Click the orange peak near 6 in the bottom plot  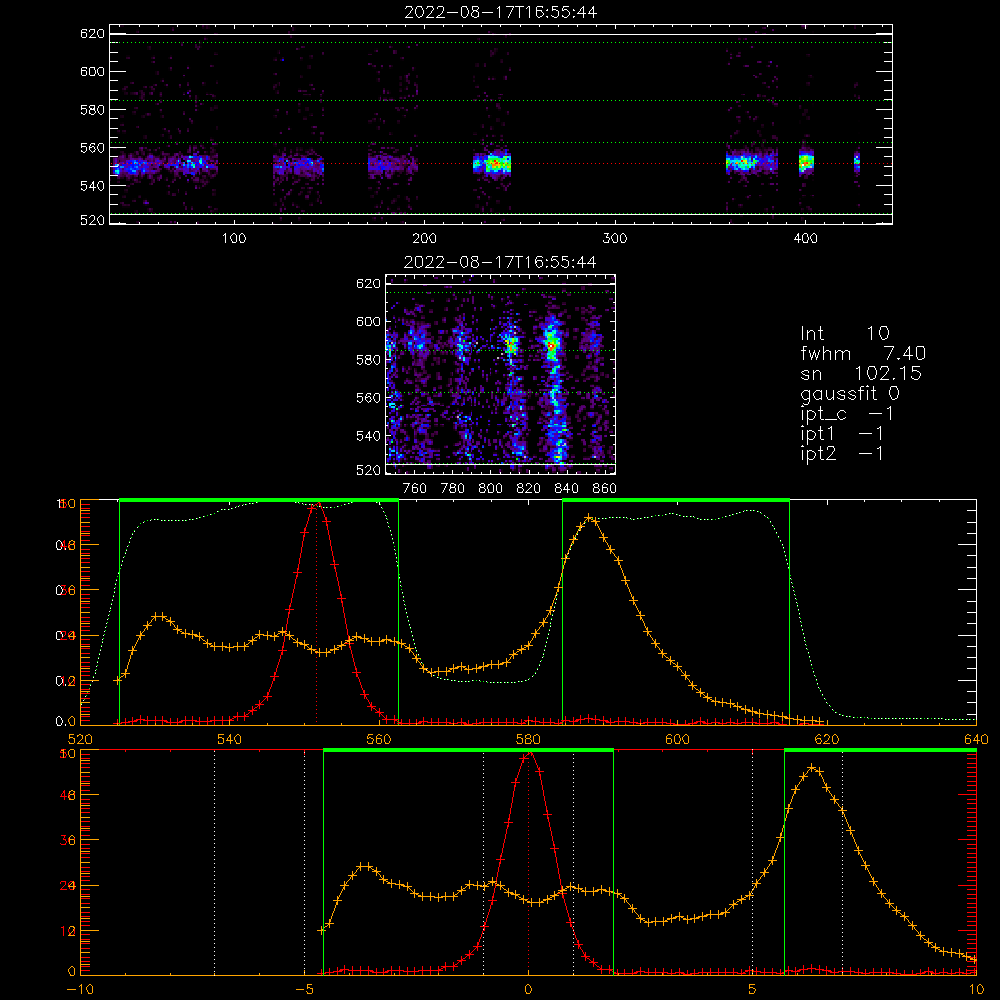[x=811, y=767]
